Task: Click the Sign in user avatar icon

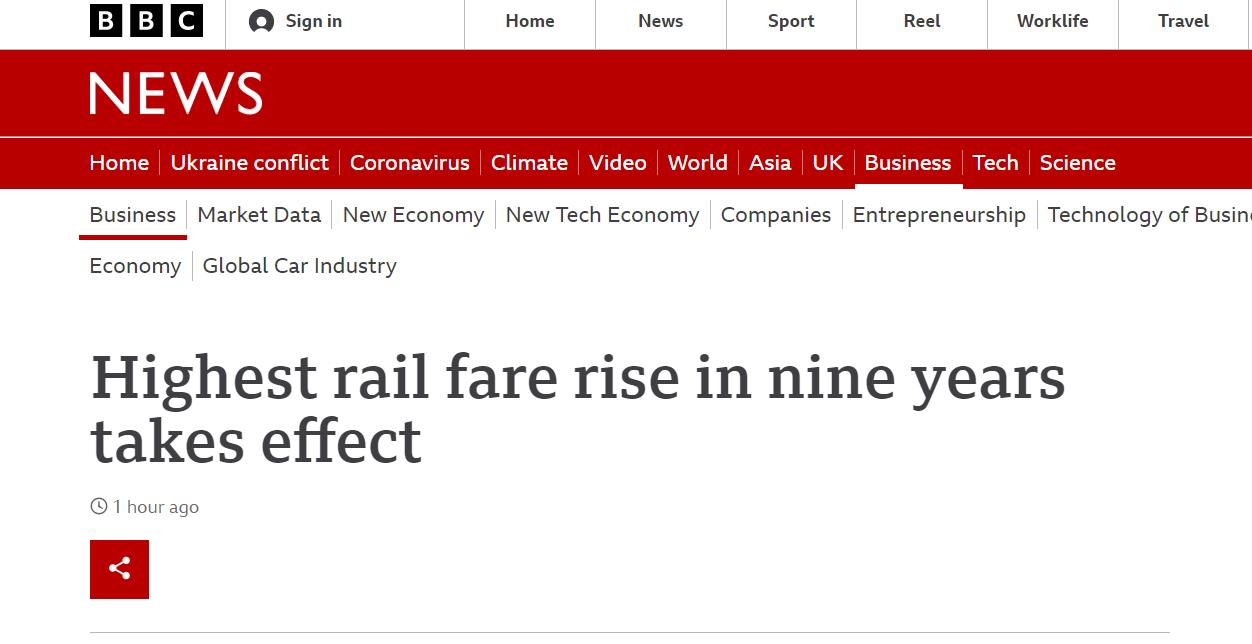Action: tap(261, 21)
